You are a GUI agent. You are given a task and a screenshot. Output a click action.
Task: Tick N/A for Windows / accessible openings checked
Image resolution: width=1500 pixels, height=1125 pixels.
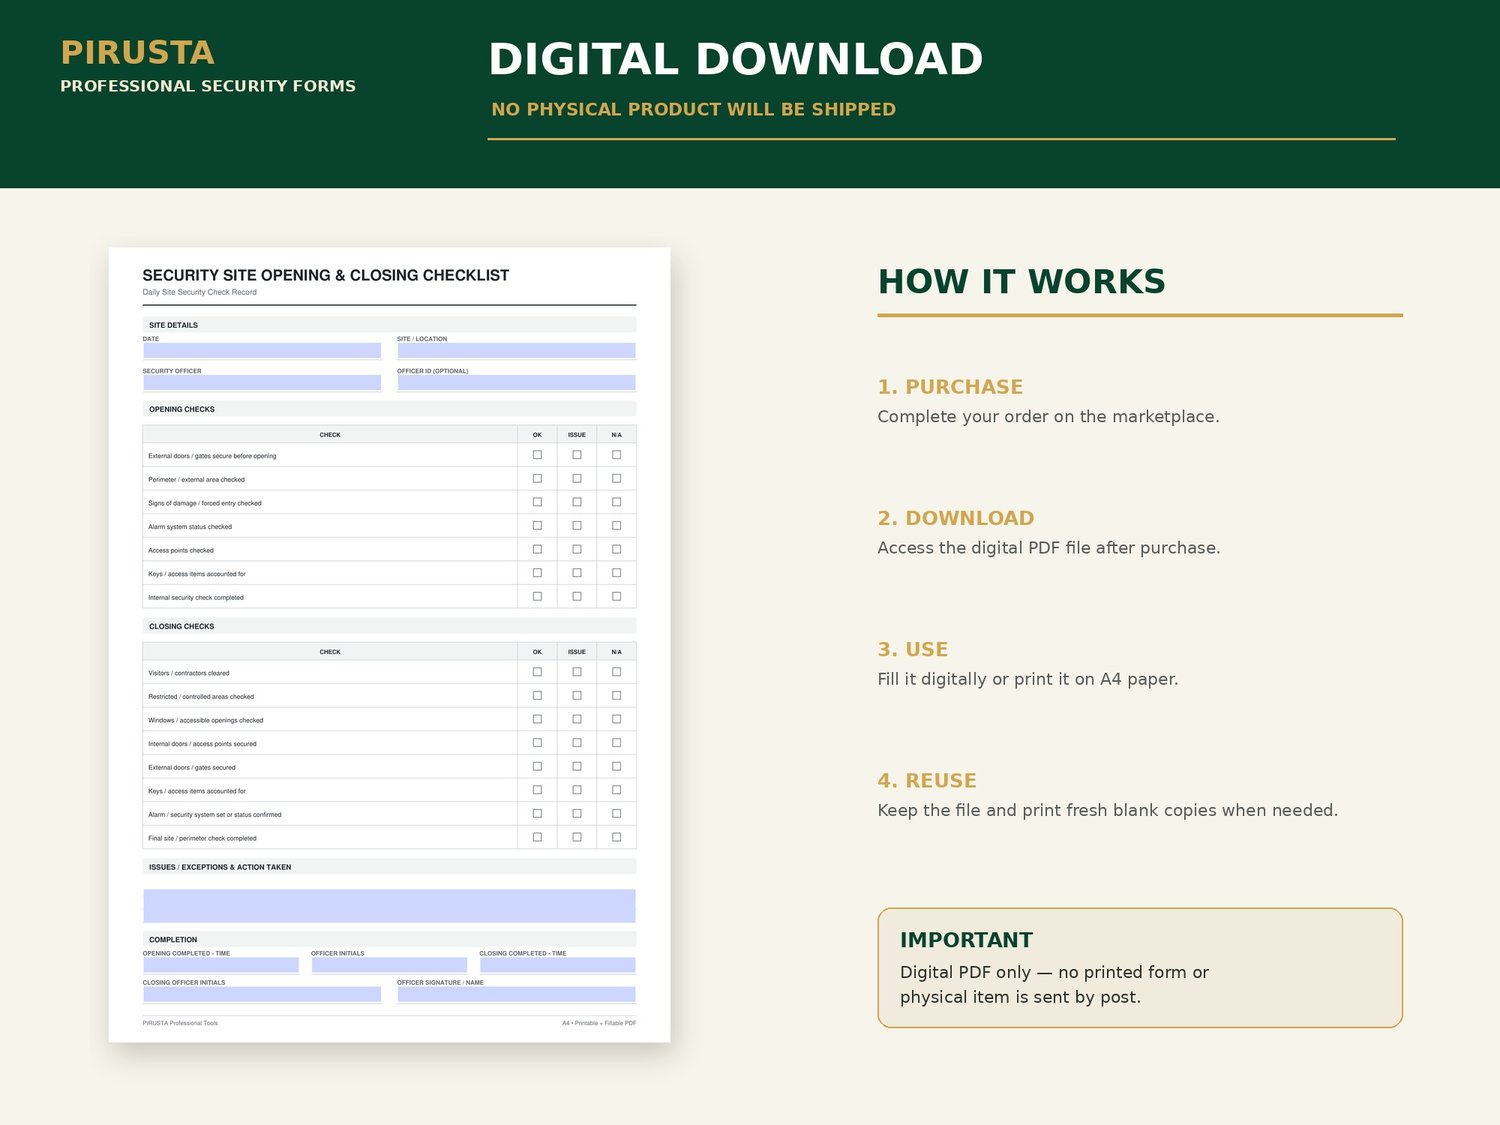[617, 719]
